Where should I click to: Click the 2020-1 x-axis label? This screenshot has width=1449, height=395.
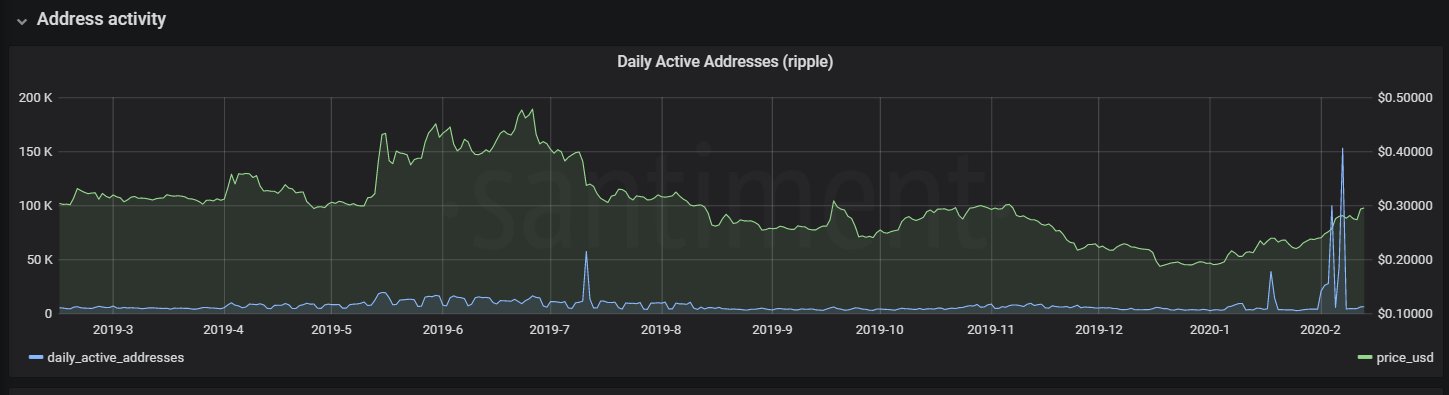[x=1210, y=328]
